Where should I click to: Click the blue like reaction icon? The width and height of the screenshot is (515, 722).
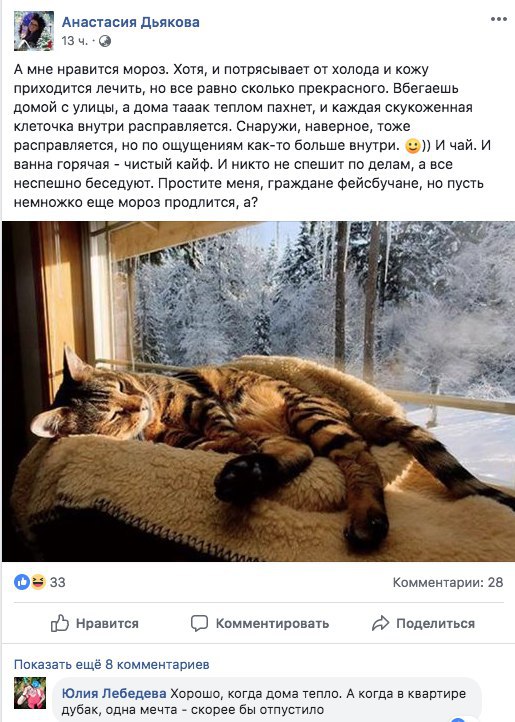click(x=22, y=582)
